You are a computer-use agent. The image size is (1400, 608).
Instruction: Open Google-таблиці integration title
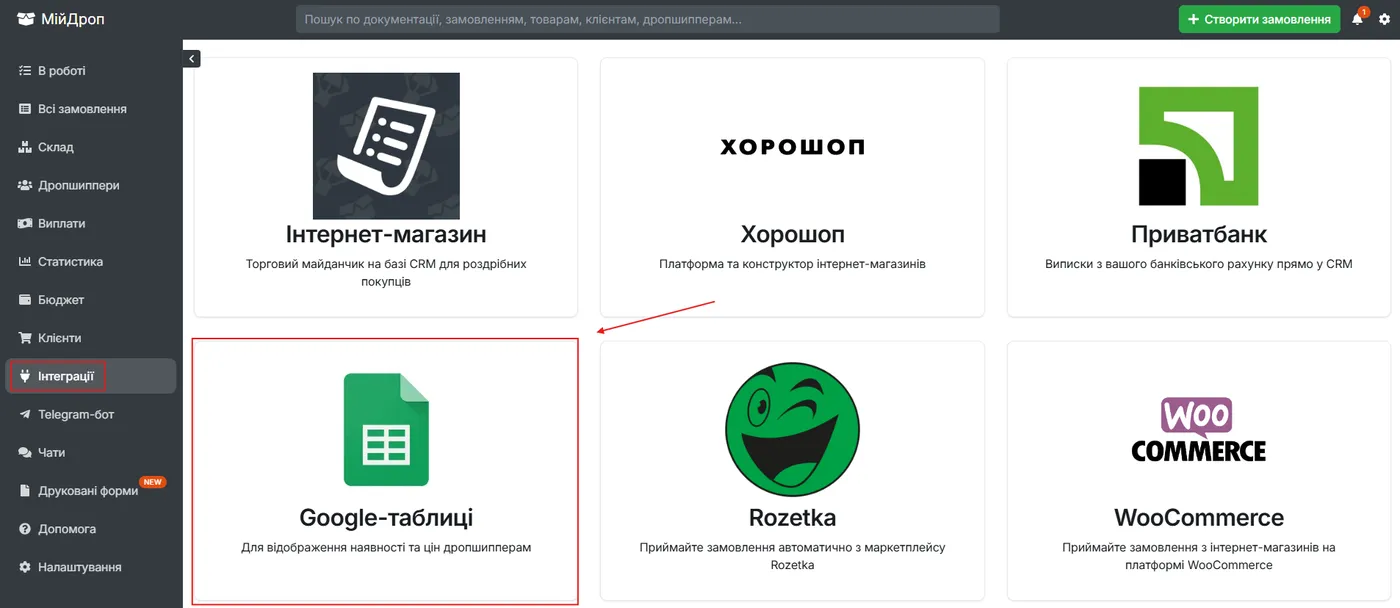[x=386, y=518]
